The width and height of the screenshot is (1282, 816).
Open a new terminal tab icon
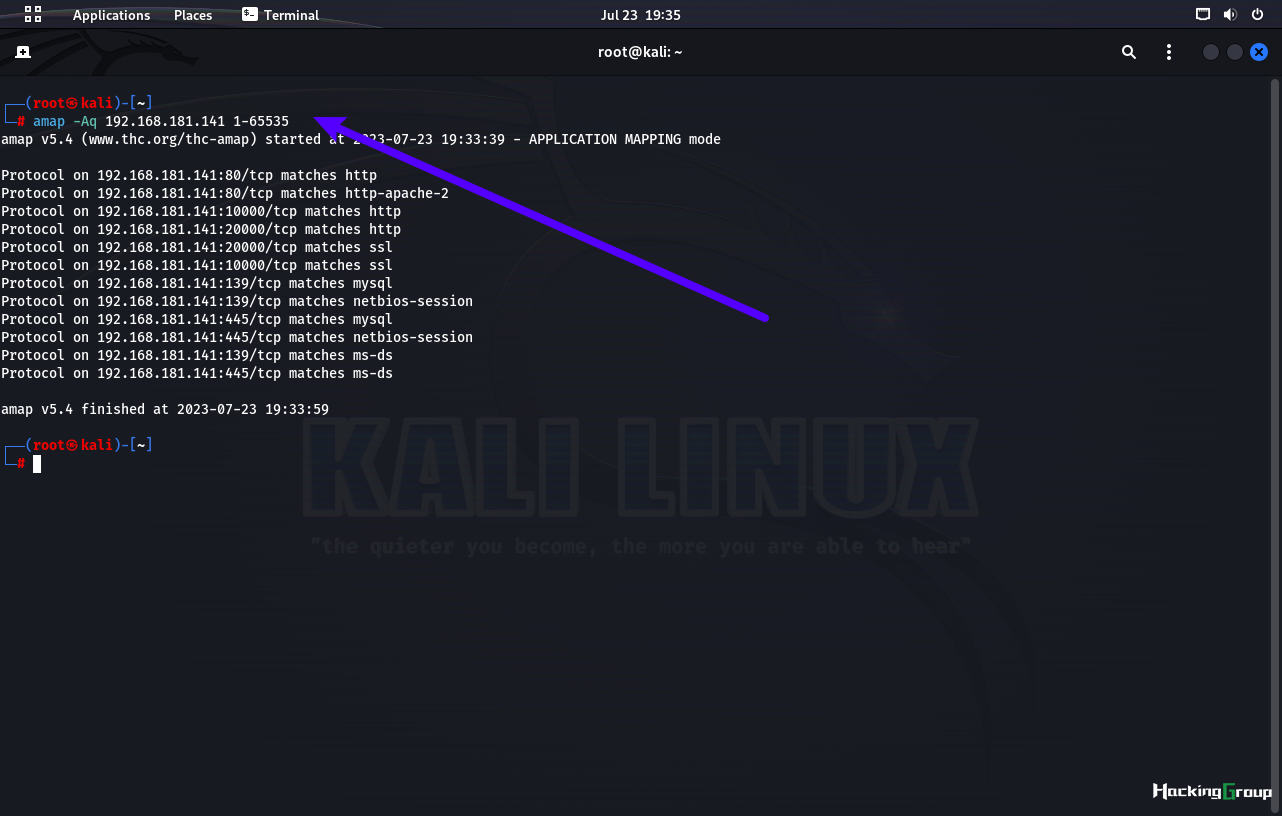pyautogui.click(x=23, y=52)
